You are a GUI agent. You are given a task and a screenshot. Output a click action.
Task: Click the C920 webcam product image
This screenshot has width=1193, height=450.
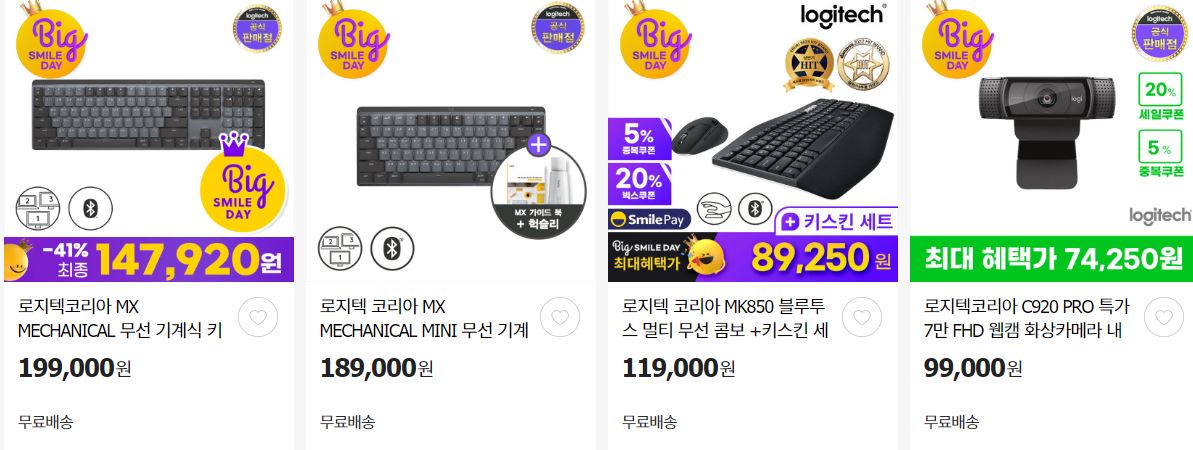coord(1047,132)
